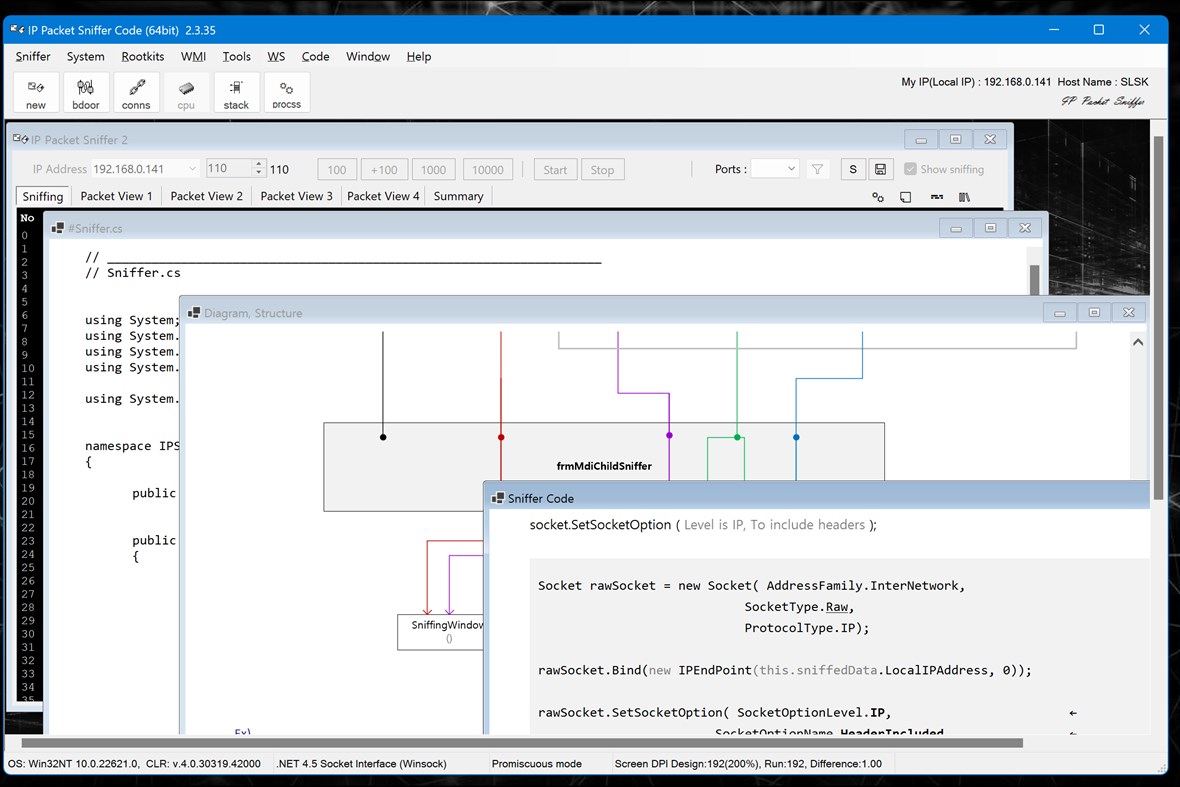This screenshot has height=787, width=1180.
Task: Open the System menu
Action: [86, 56]
